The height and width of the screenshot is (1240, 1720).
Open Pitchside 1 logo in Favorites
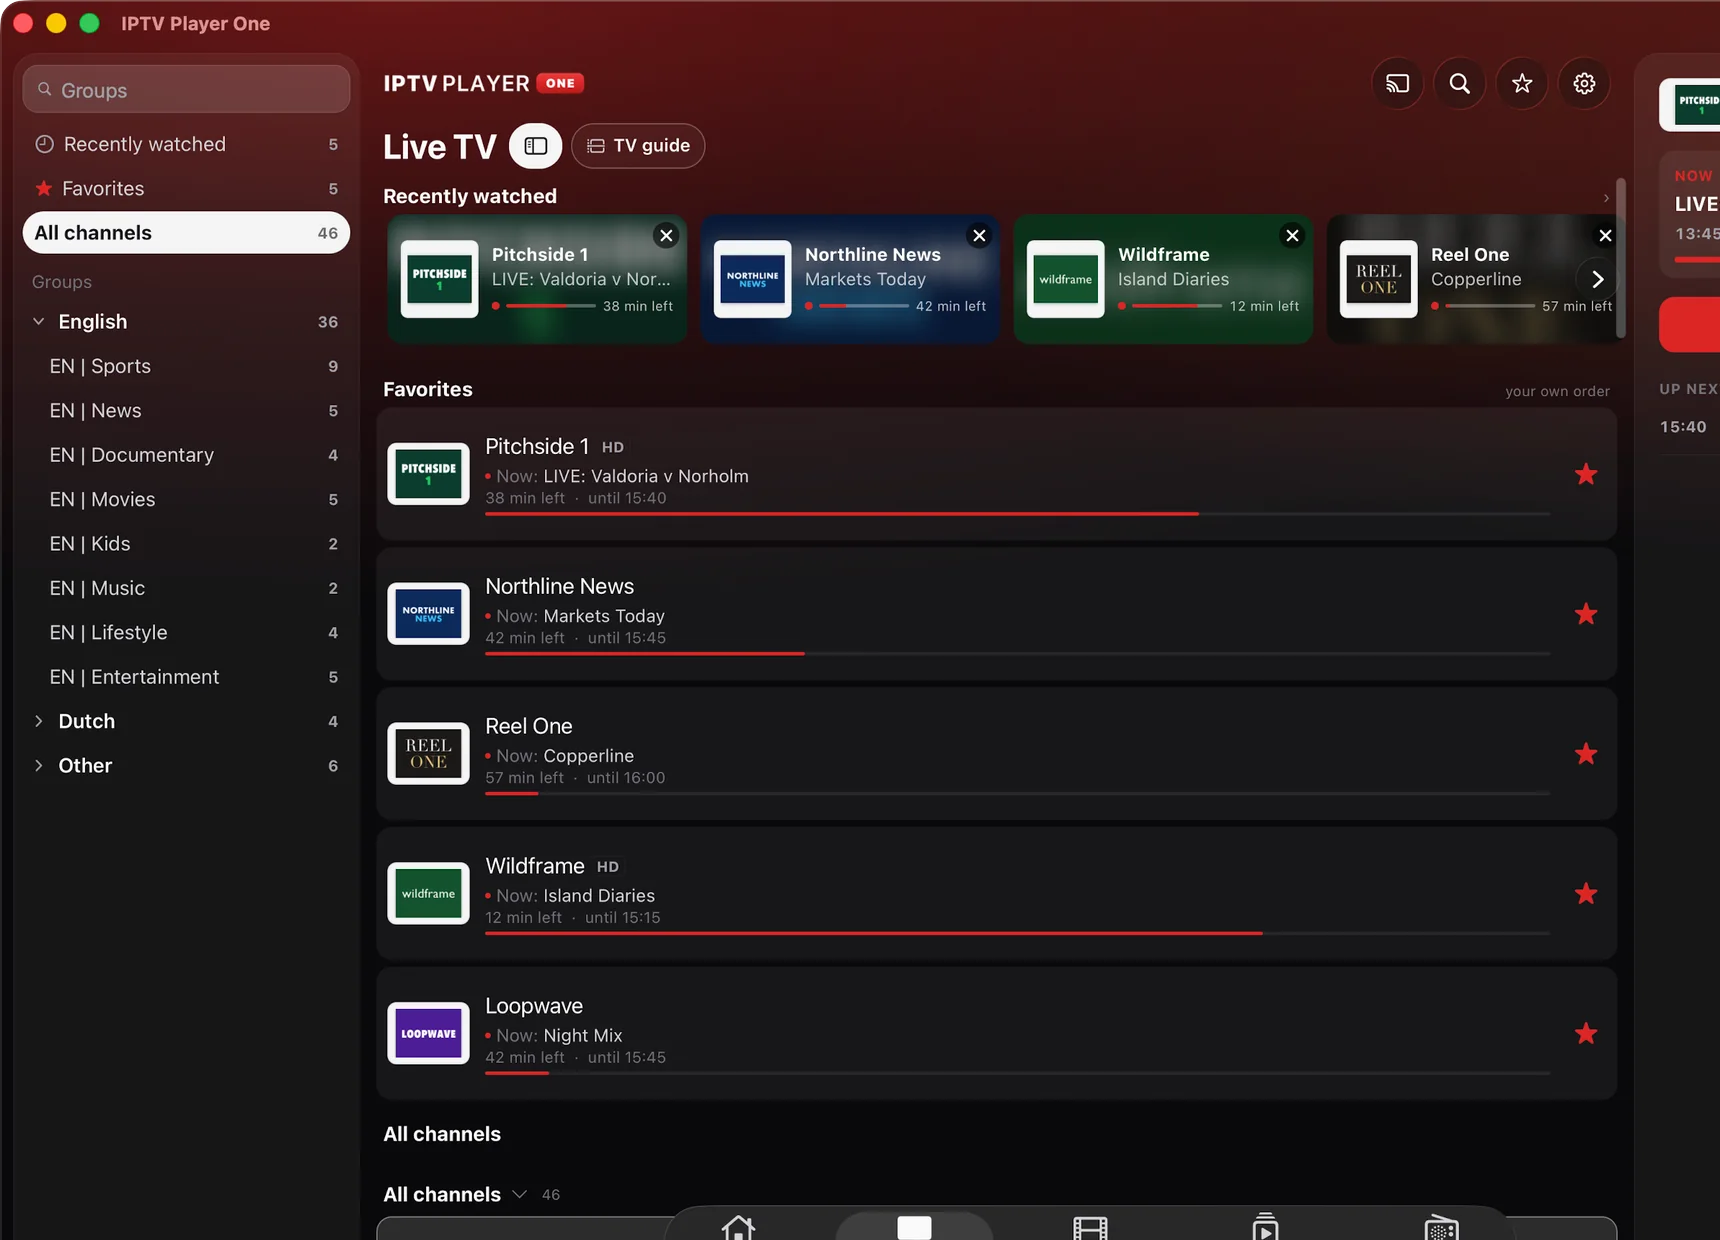click(428, 474)
